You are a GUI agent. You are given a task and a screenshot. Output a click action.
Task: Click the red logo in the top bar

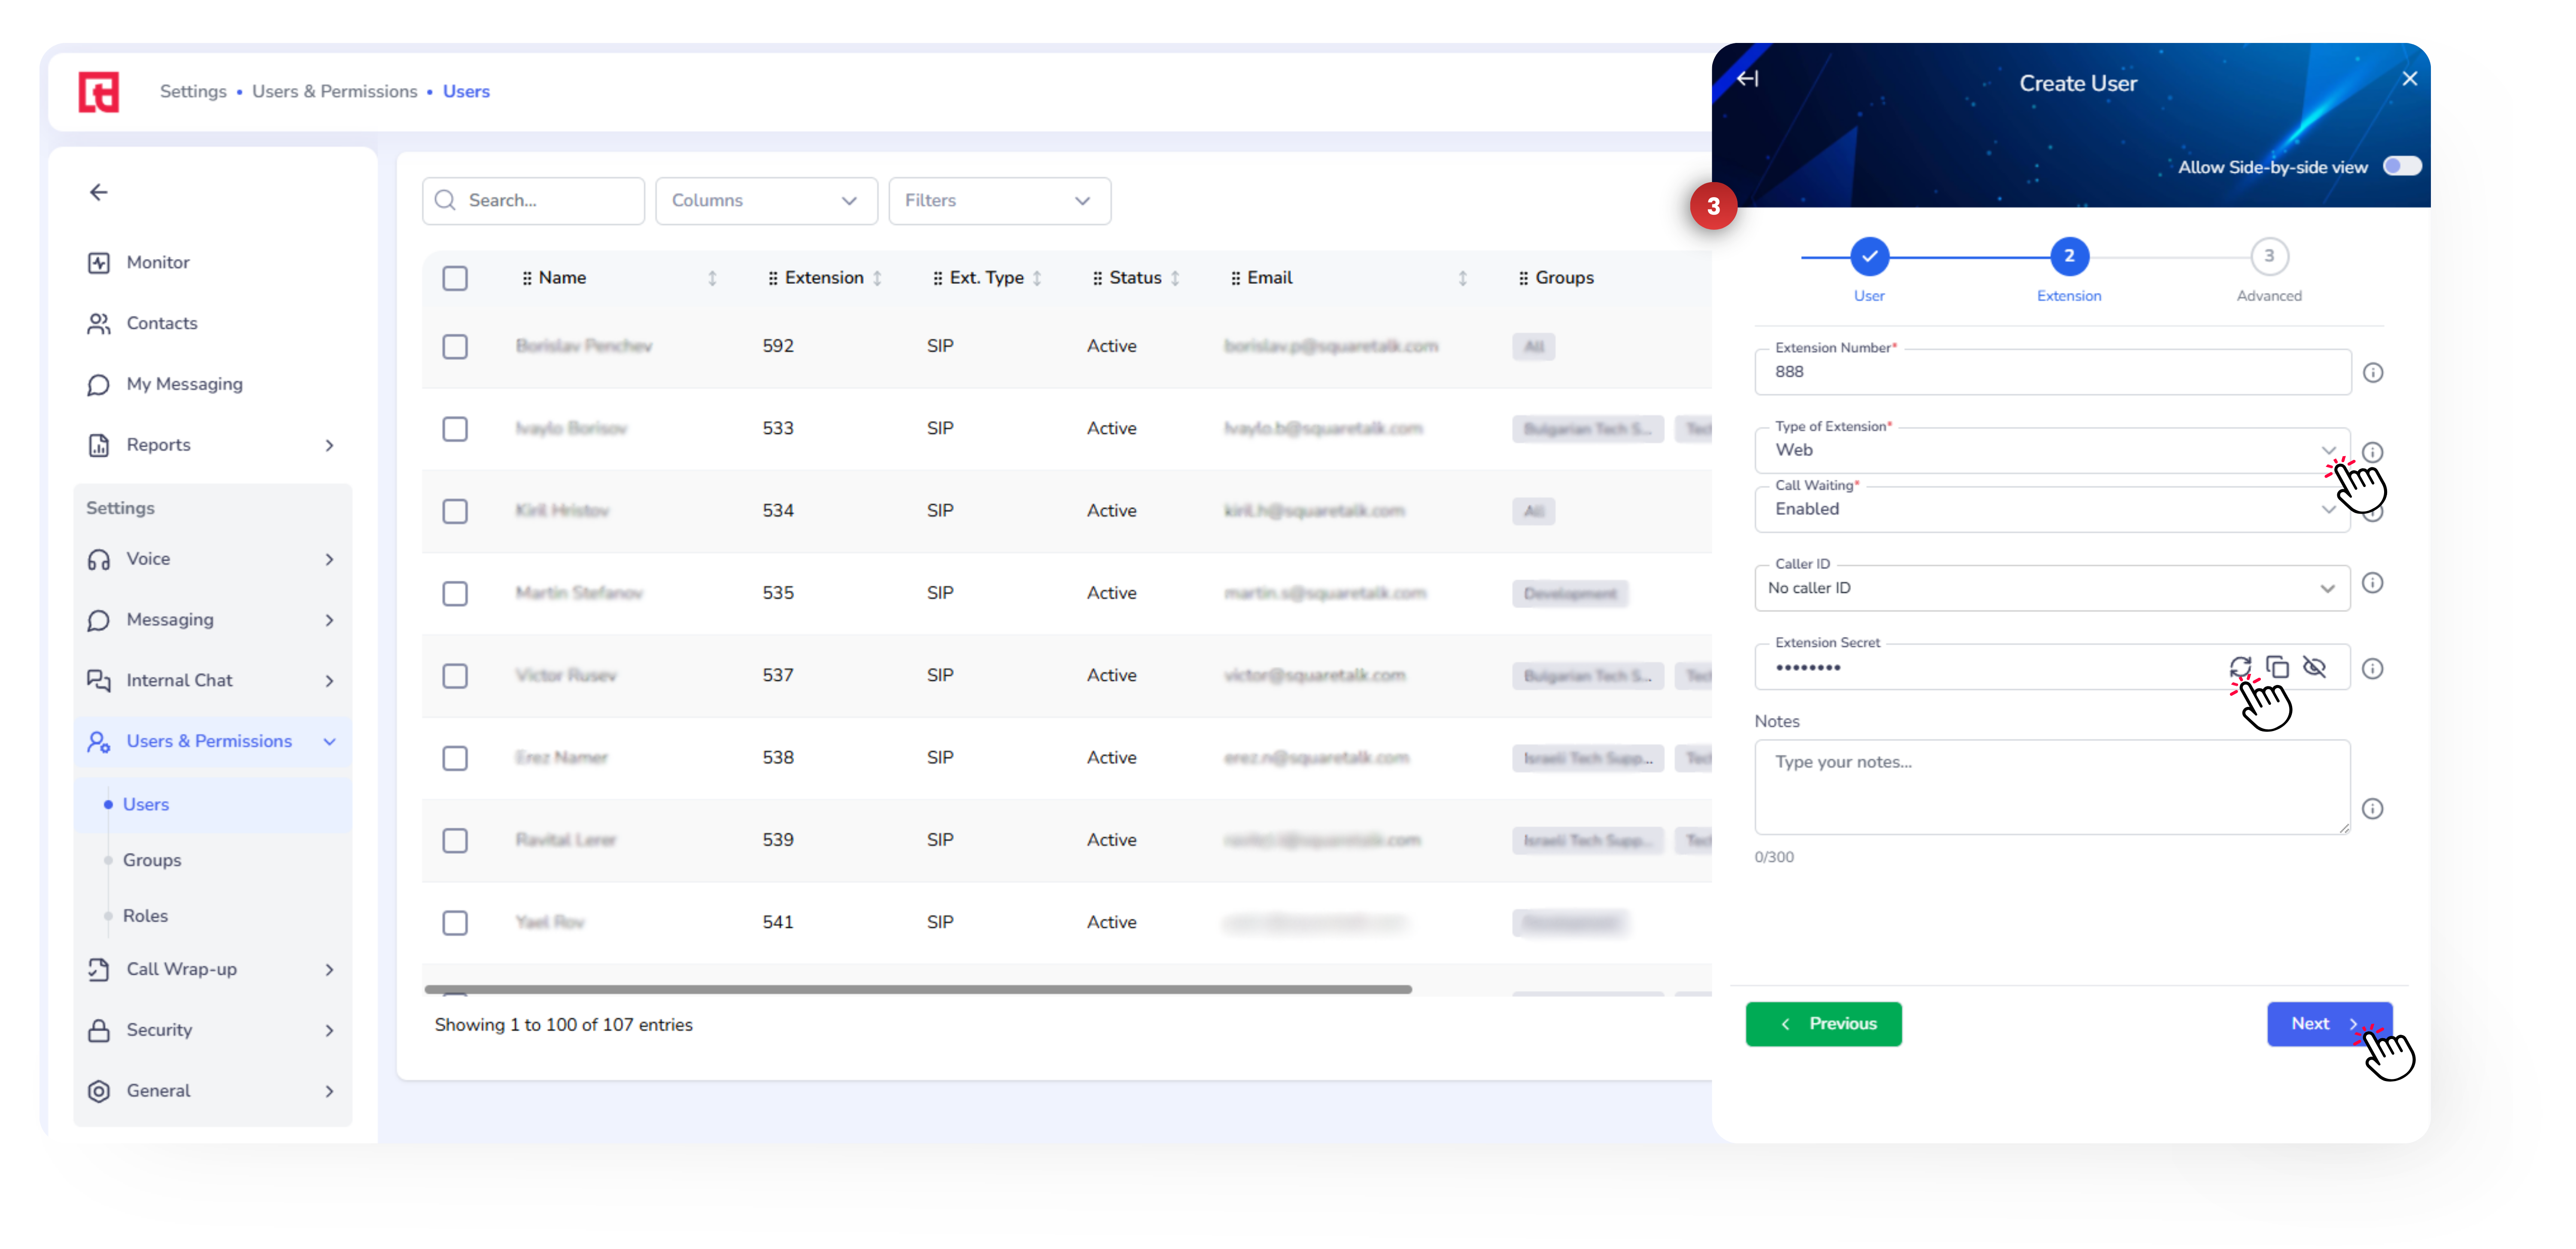pyautogui.click(x=99, y=92)
